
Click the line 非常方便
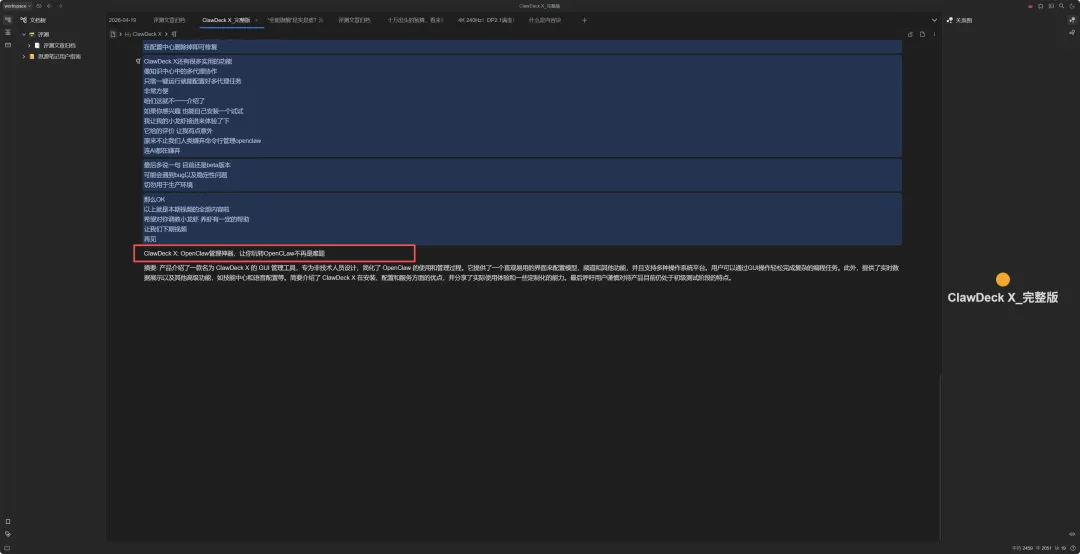(156, 91)
